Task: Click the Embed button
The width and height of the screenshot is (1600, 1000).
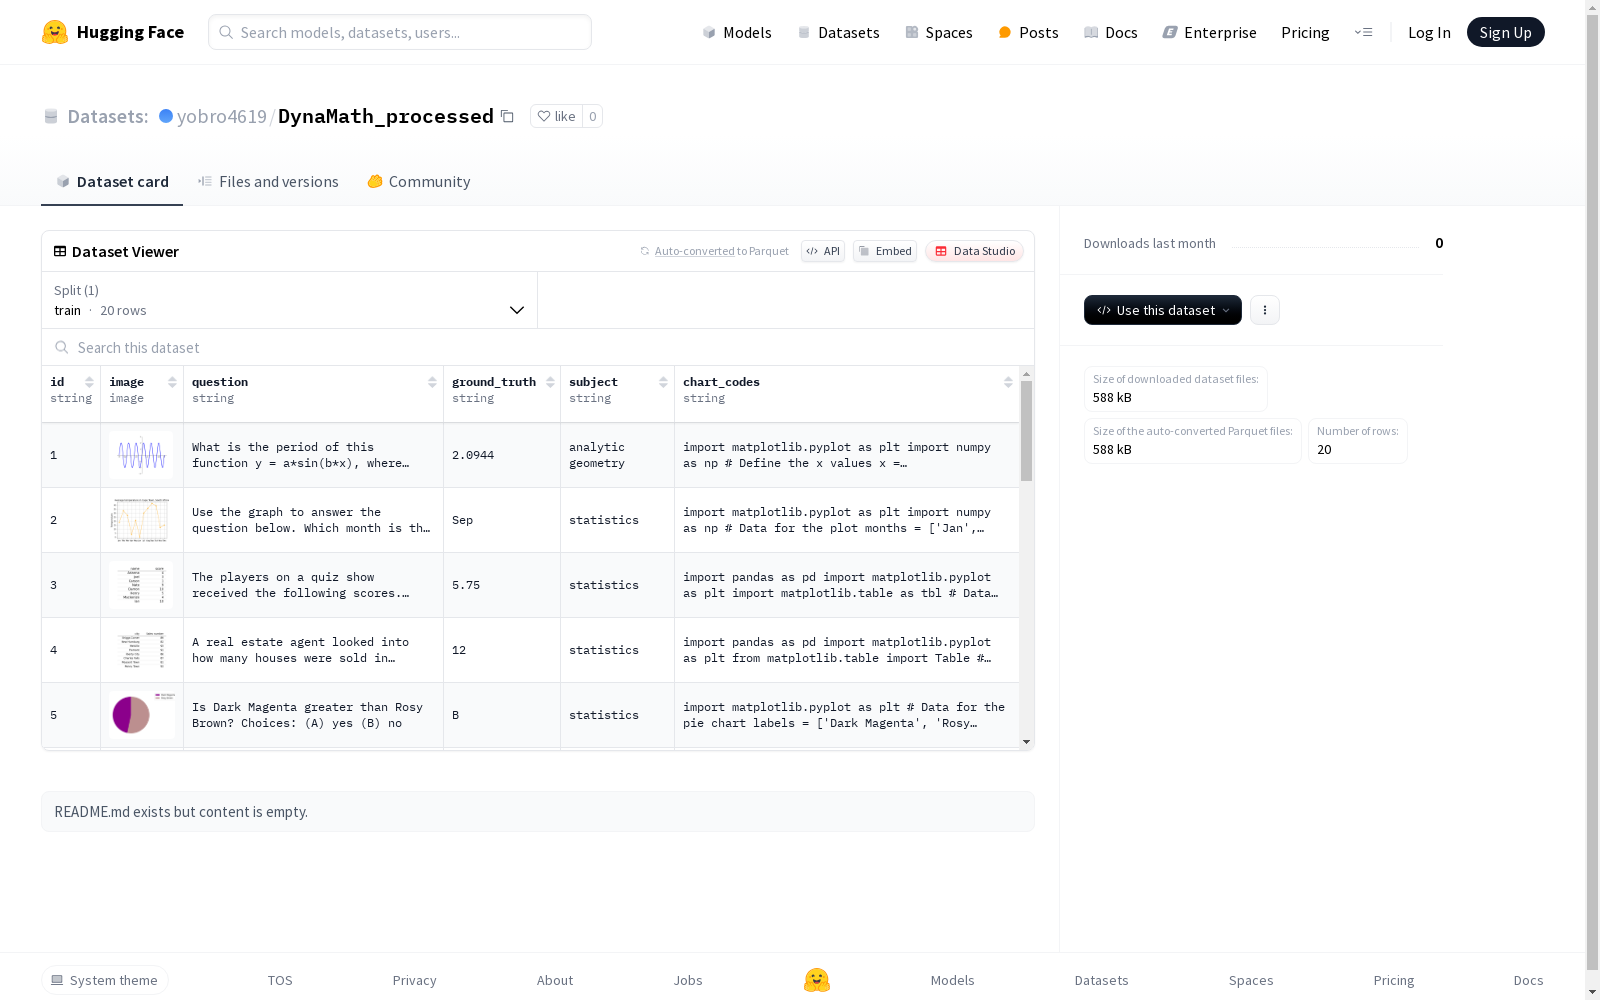Action: point(885,251)
